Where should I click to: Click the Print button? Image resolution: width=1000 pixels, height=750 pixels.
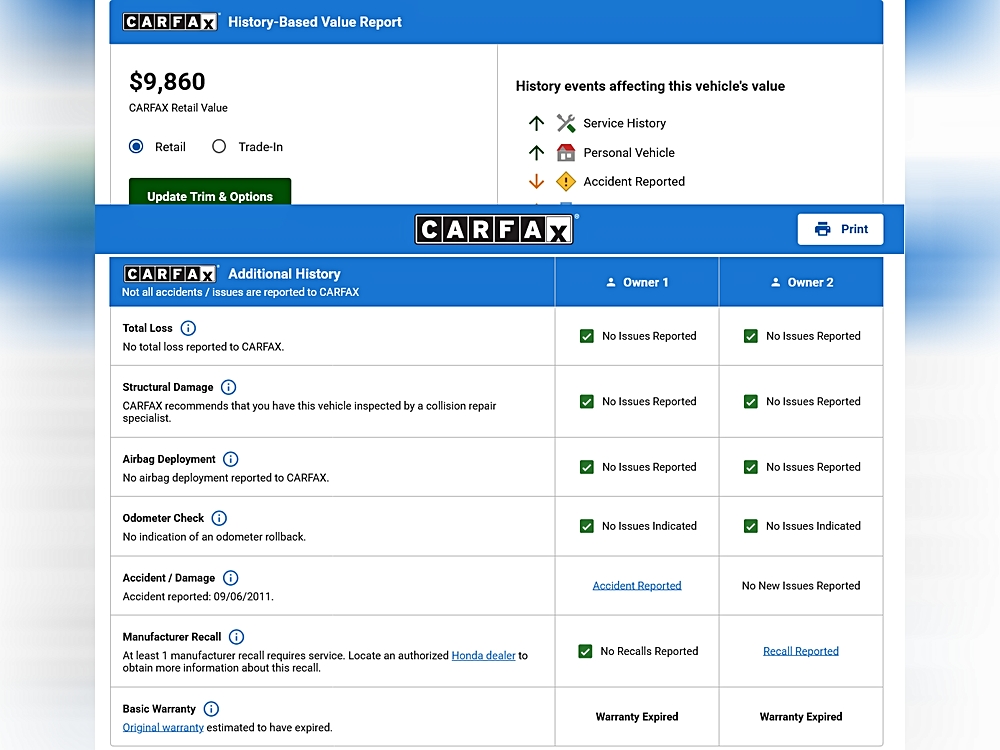click(841, 229)
